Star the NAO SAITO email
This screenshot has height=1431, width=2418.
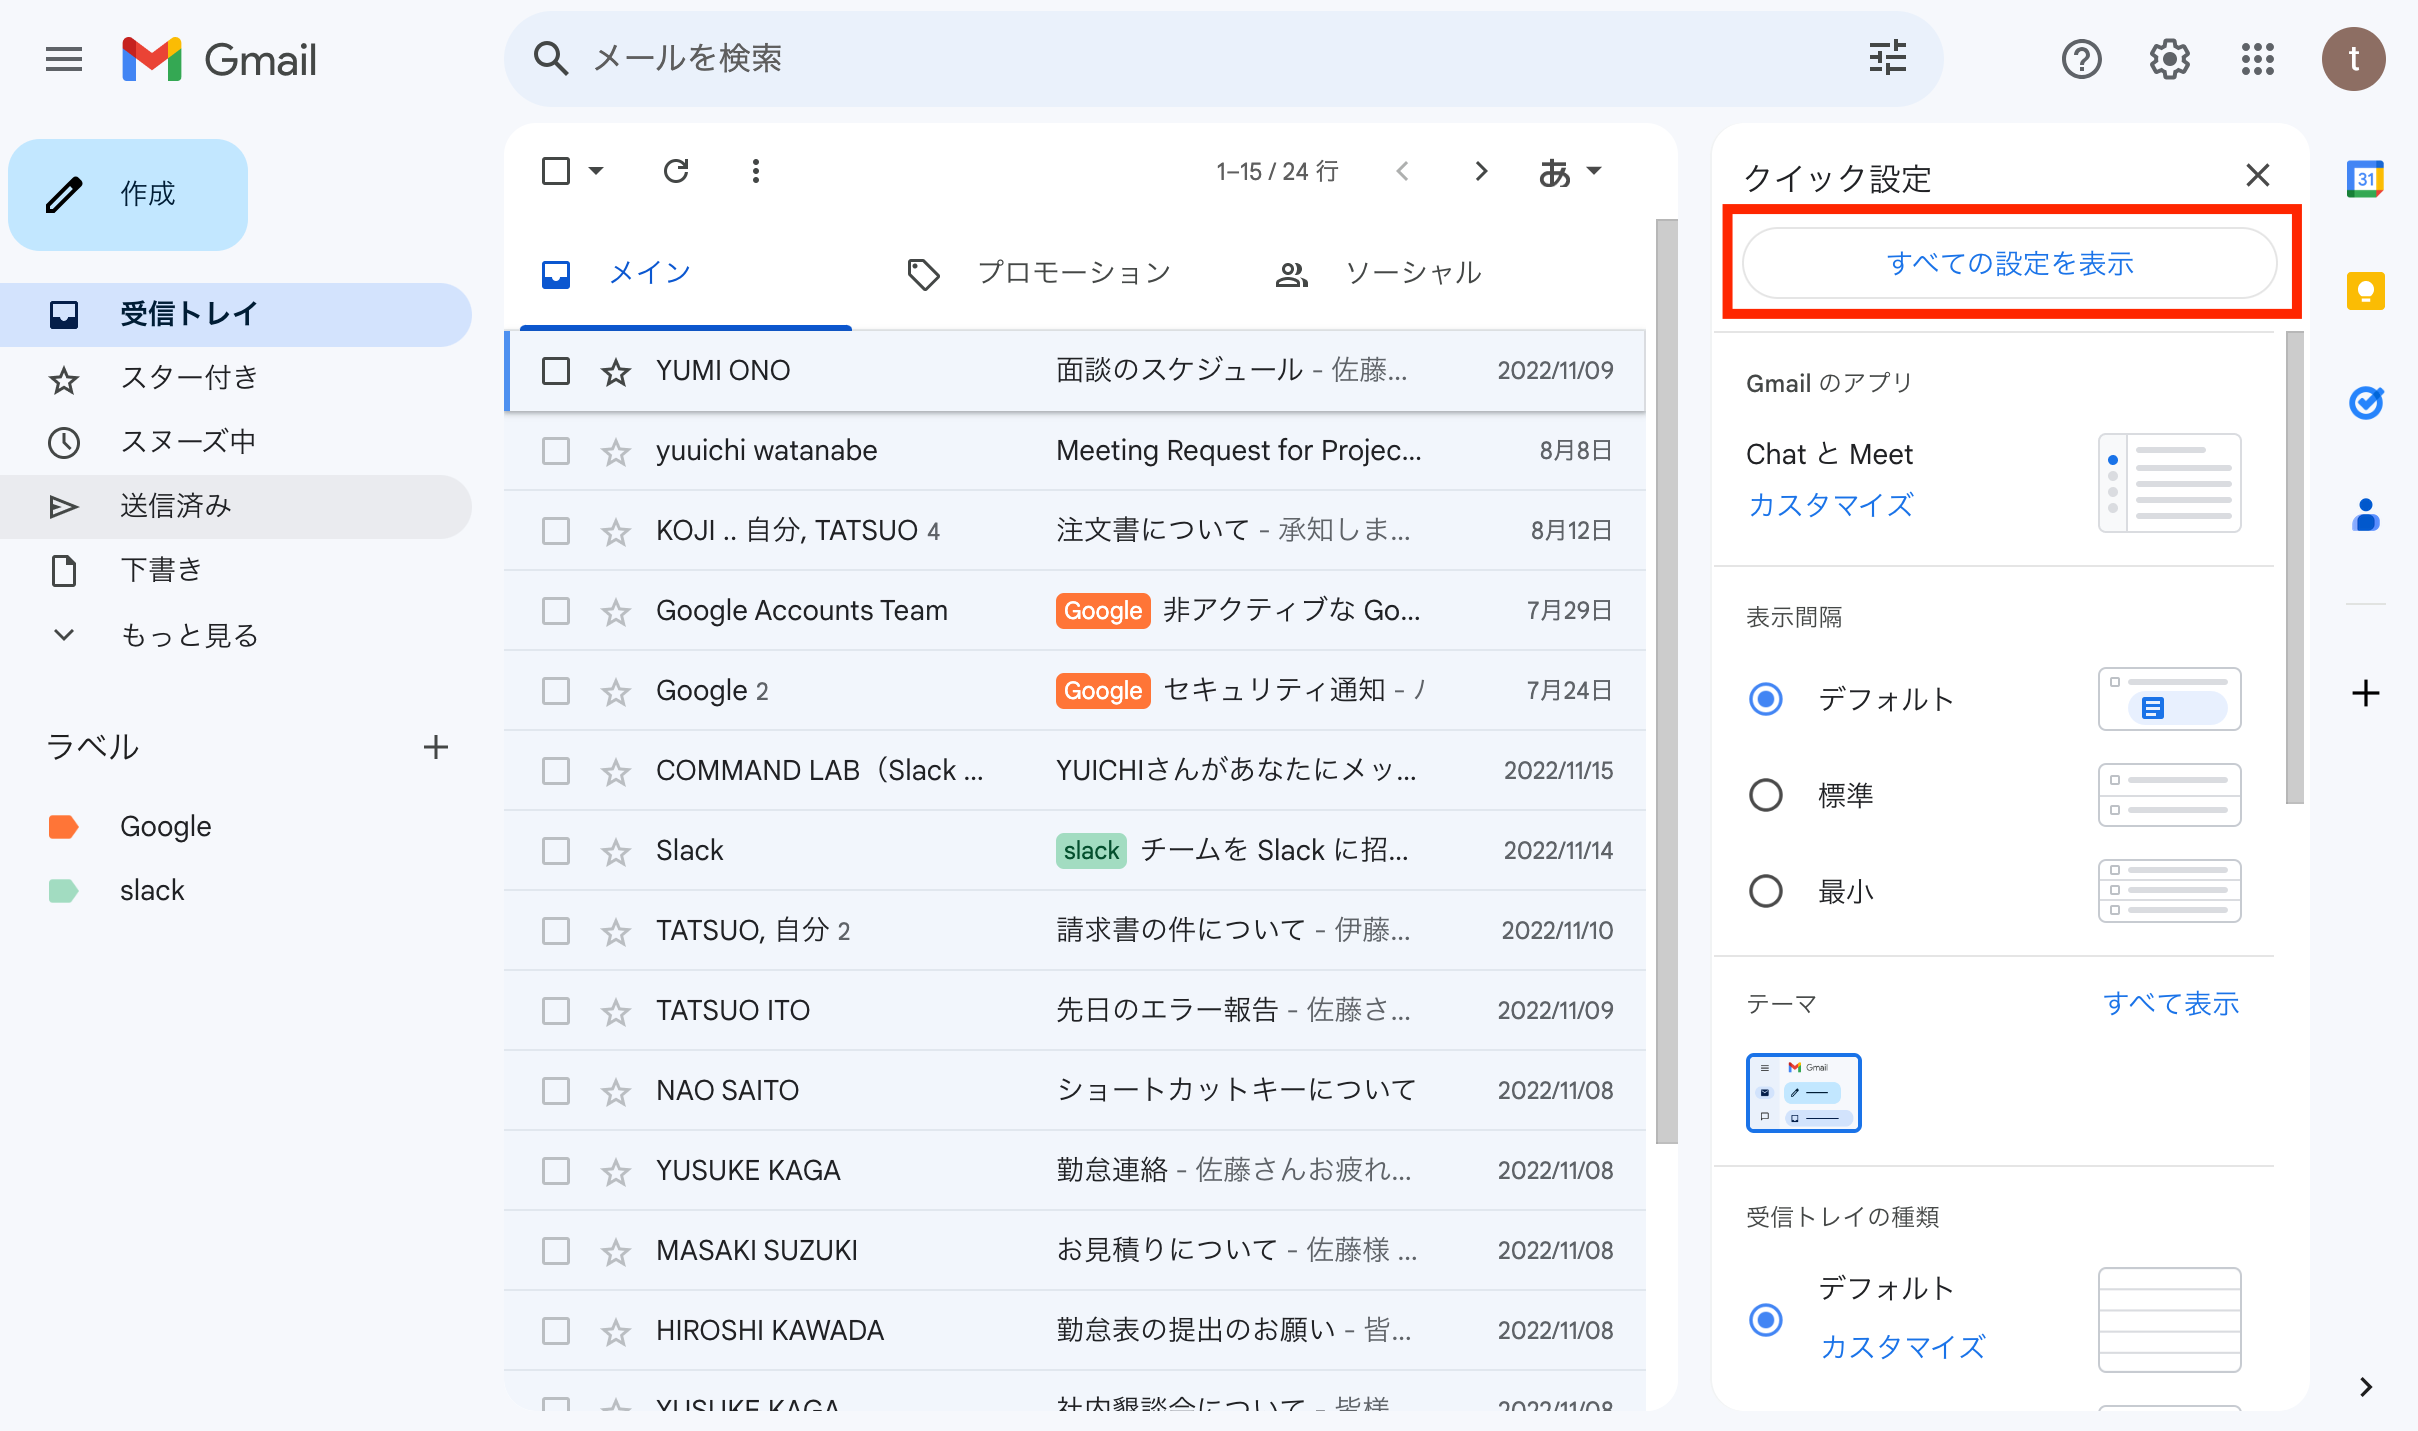[616, 1092]
